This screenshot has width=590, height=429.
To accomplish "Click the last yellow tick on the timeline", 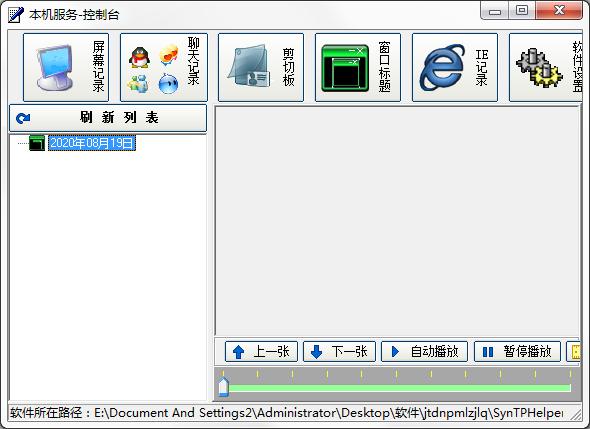I will 570,374.
